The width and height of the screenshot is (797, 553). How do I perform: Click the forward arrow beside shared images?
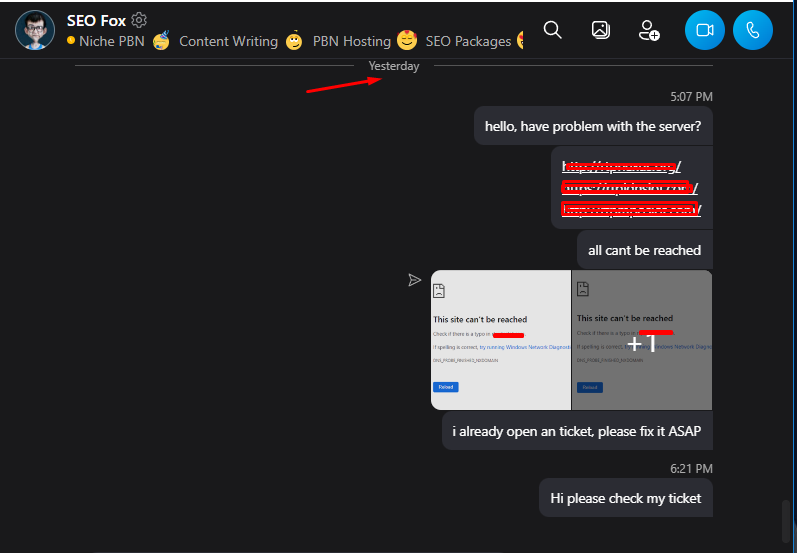click(x=415, y=280)
